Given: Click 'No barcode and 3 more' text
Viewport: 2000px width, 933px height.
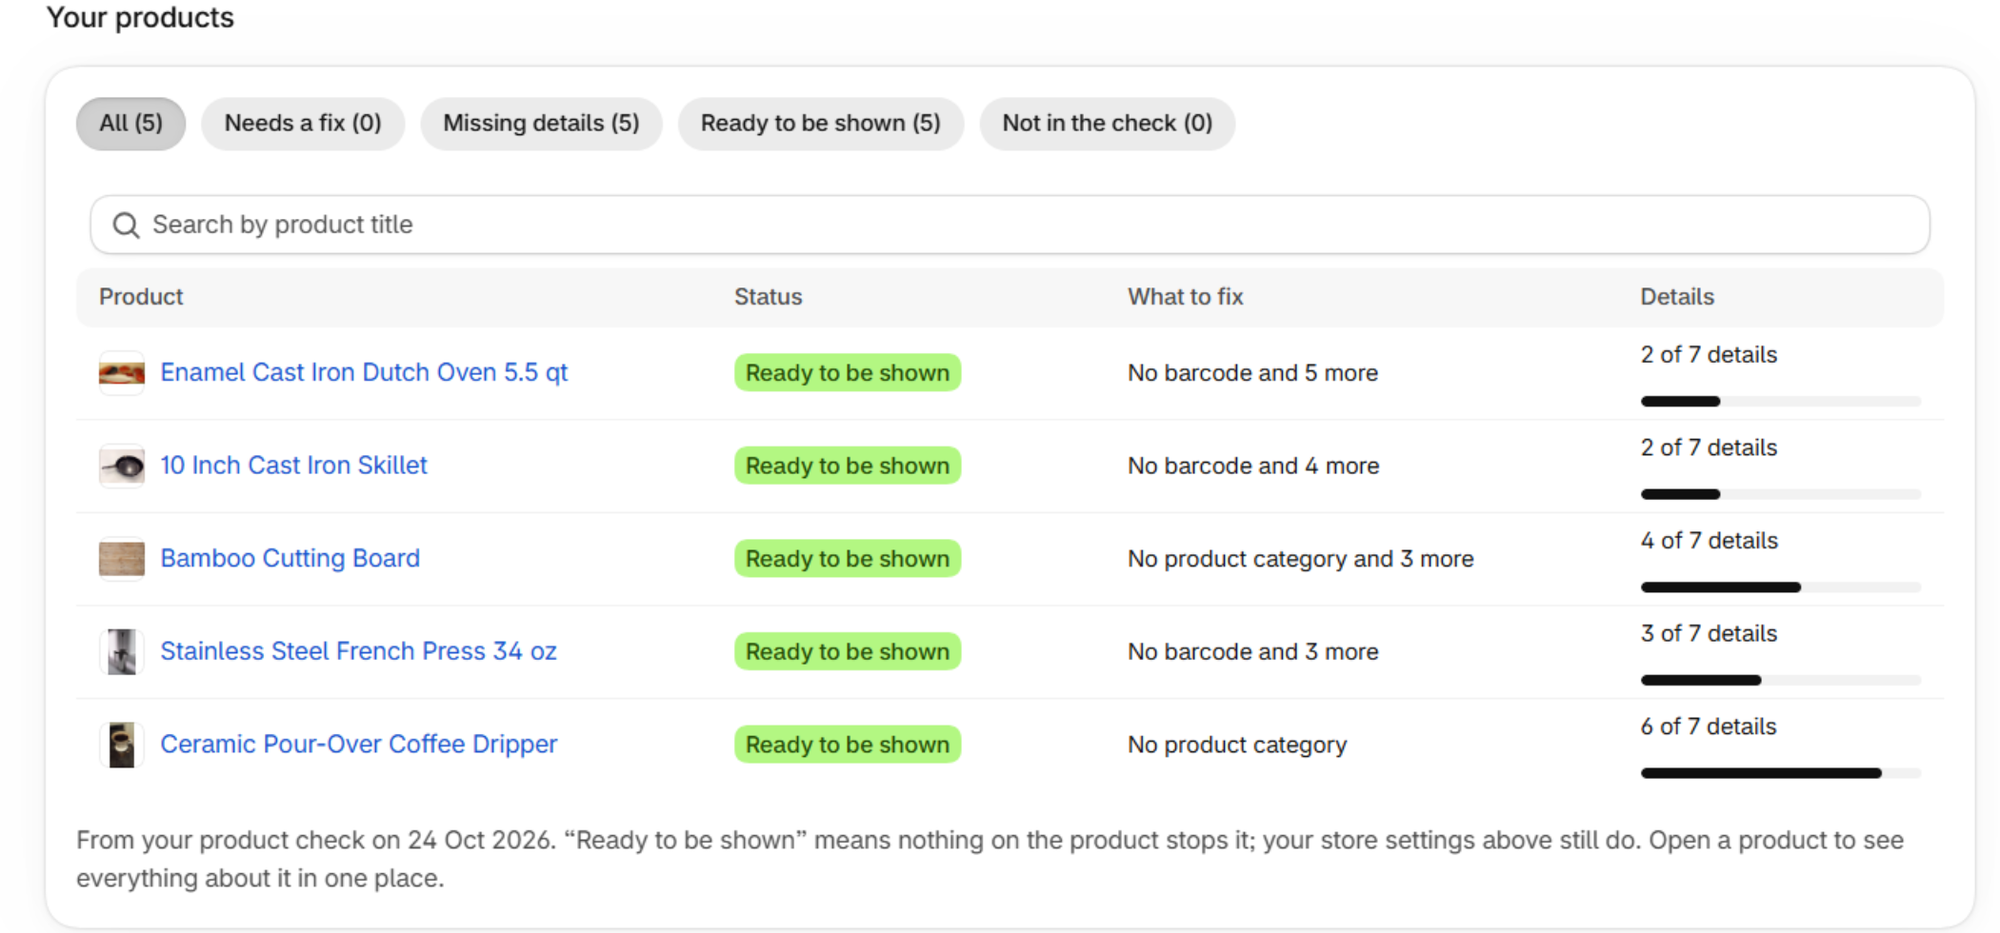Looking at the screenshot, I should tap(1253, 652).
